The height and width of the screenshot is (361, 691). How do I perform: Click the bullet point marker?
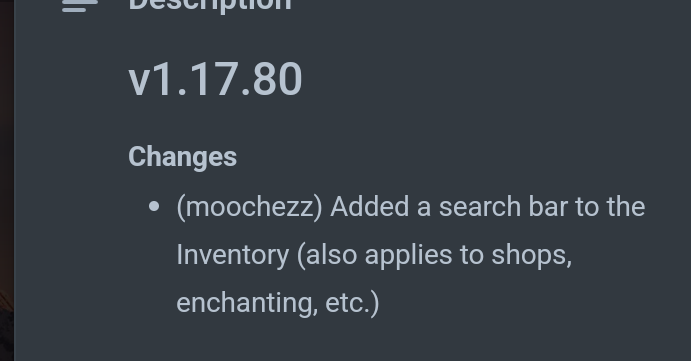(154, 206)
